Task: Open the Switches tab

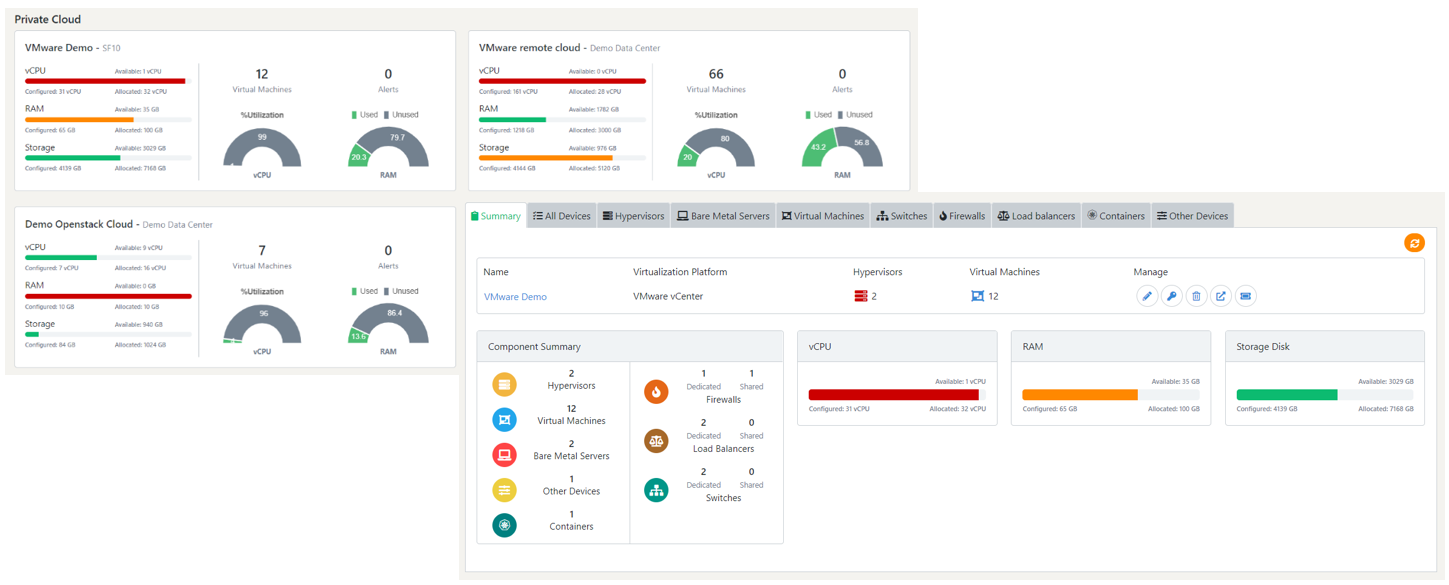Action: (x=902, y=216)
